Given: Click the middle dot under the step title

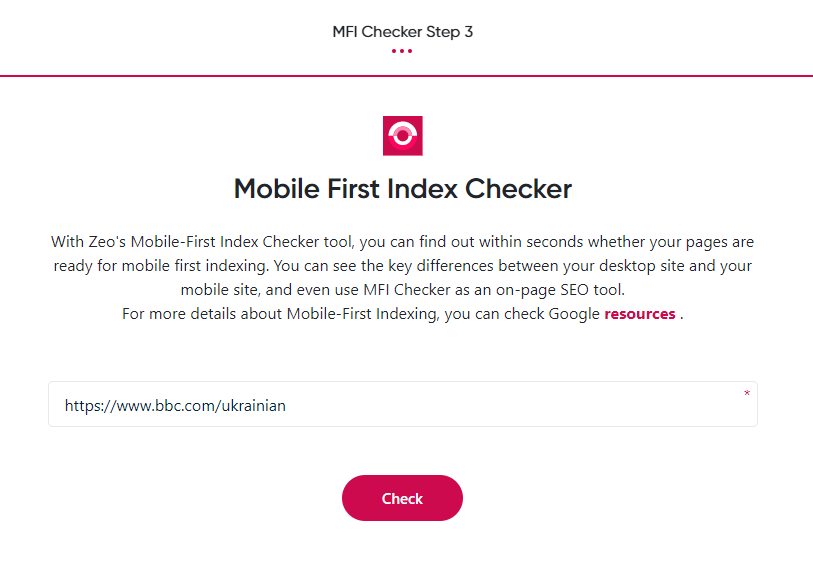Looking at the screenshot, I should pos(402,51).
